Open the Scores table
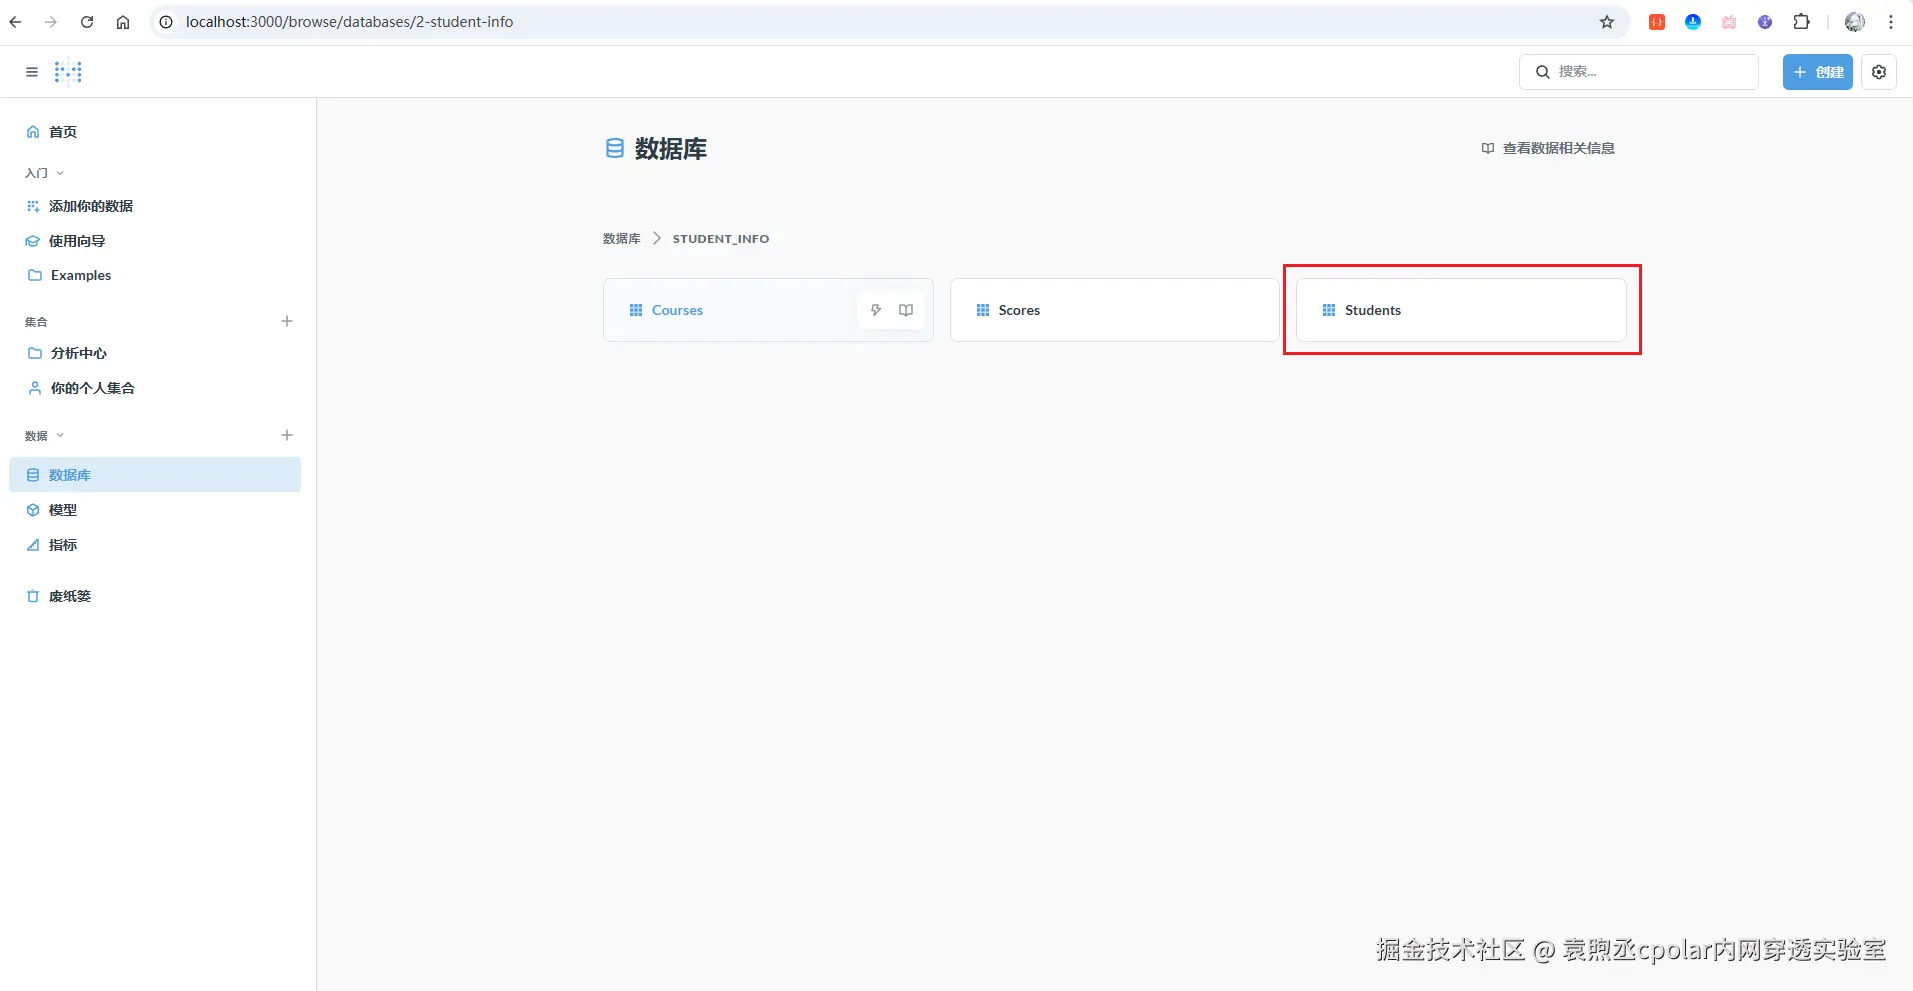Screen dimensions: 1913x991 [x=1114, y=310]
